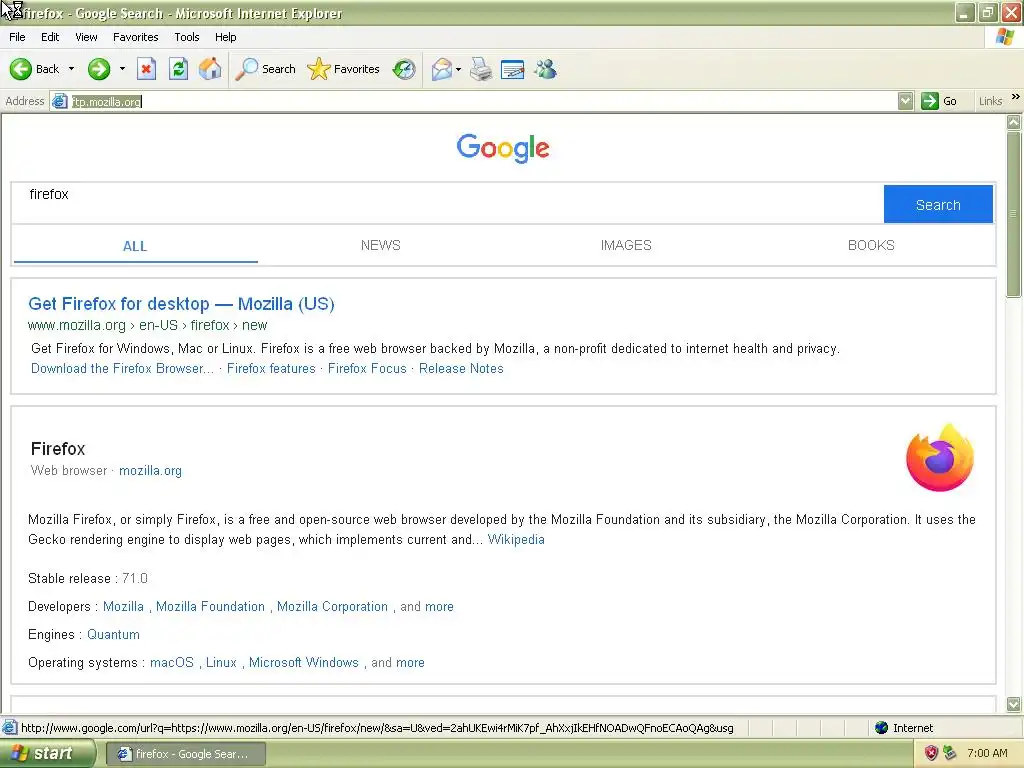Screen dimensions: 1024x768
Task: Click the red security shield tray icon
Action: coord(931,753)
